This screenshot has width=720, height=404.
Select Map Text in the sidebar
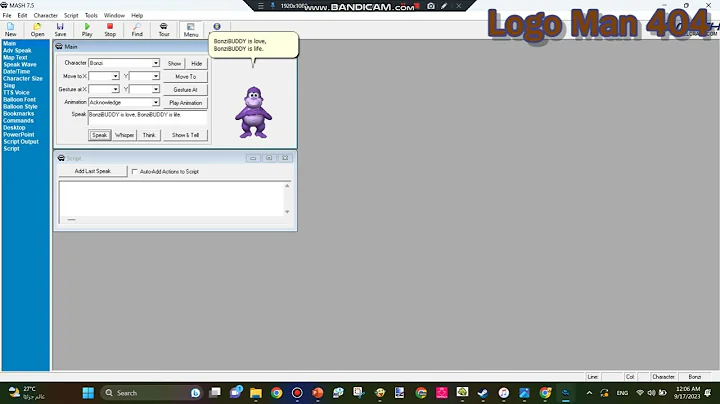click(x=15, y=57)
